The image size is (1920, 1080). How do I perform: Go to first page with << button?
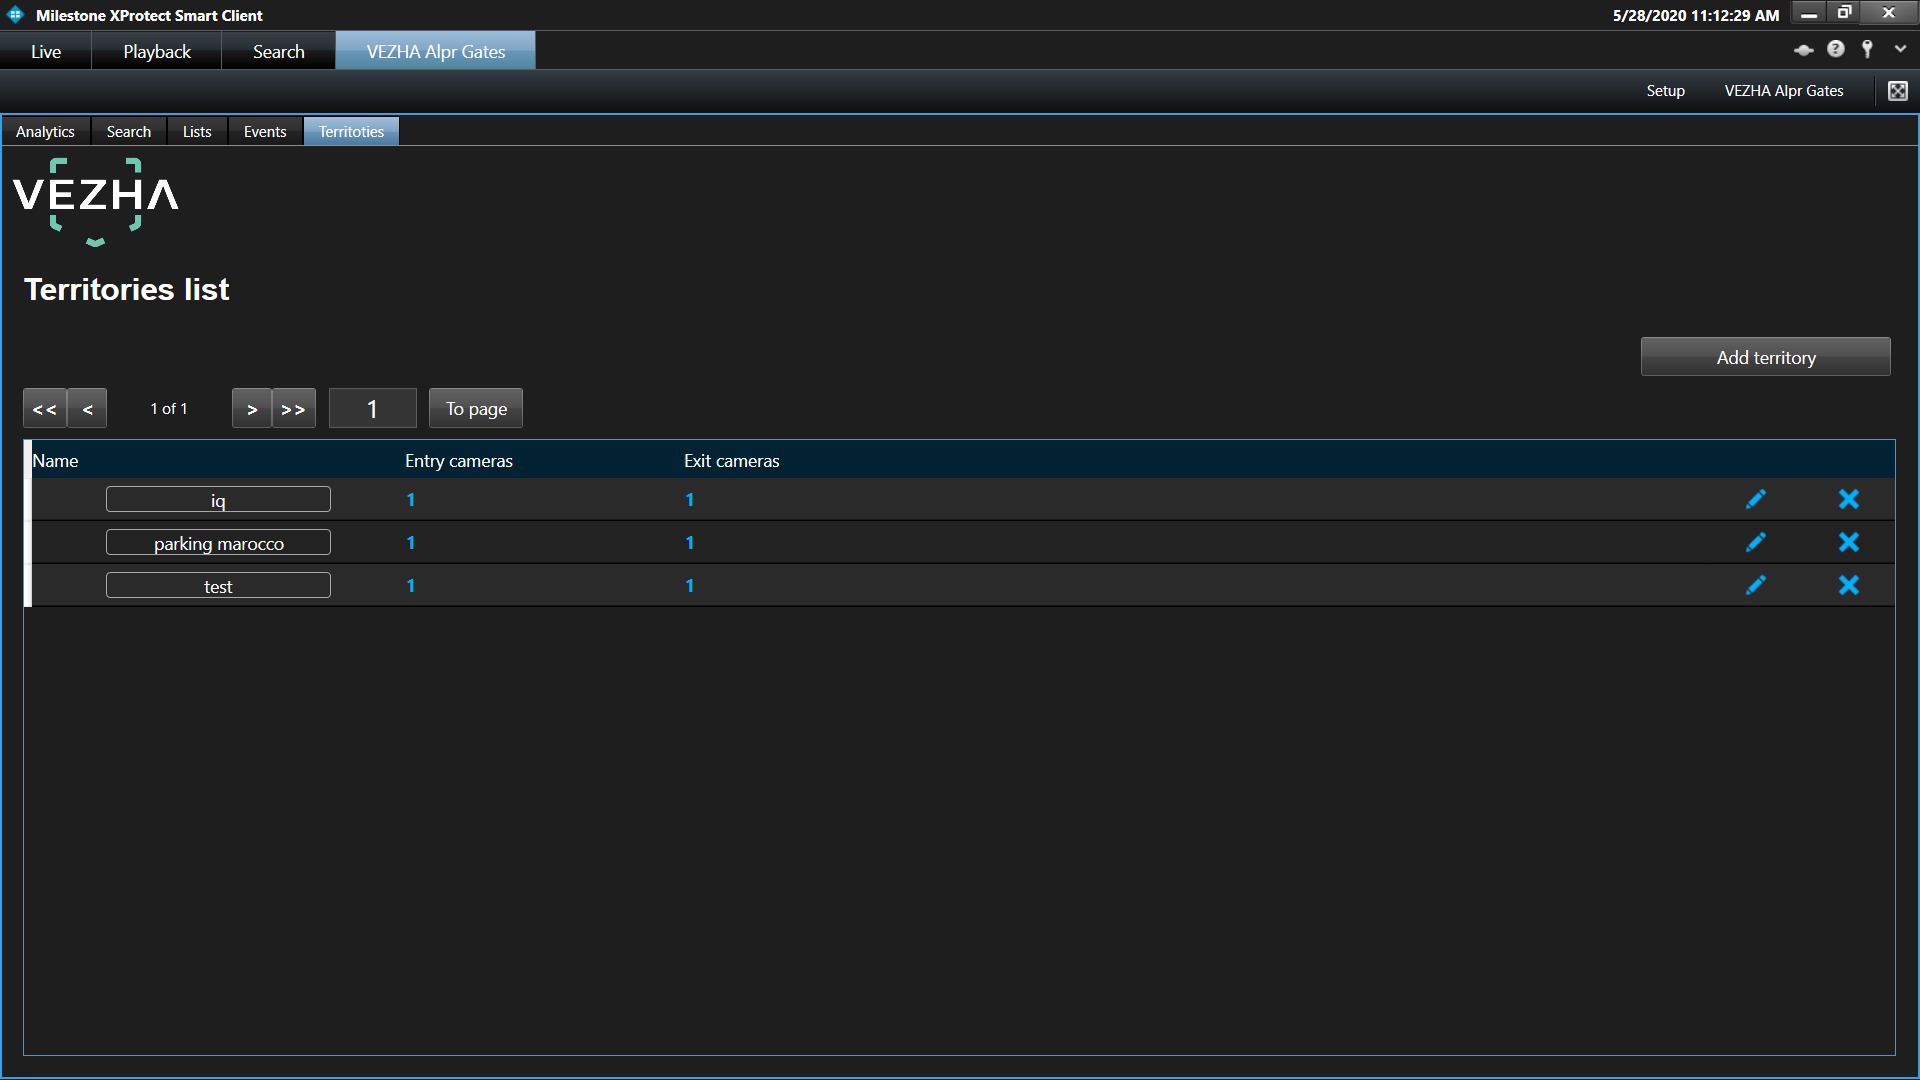(x=45, y=408)
